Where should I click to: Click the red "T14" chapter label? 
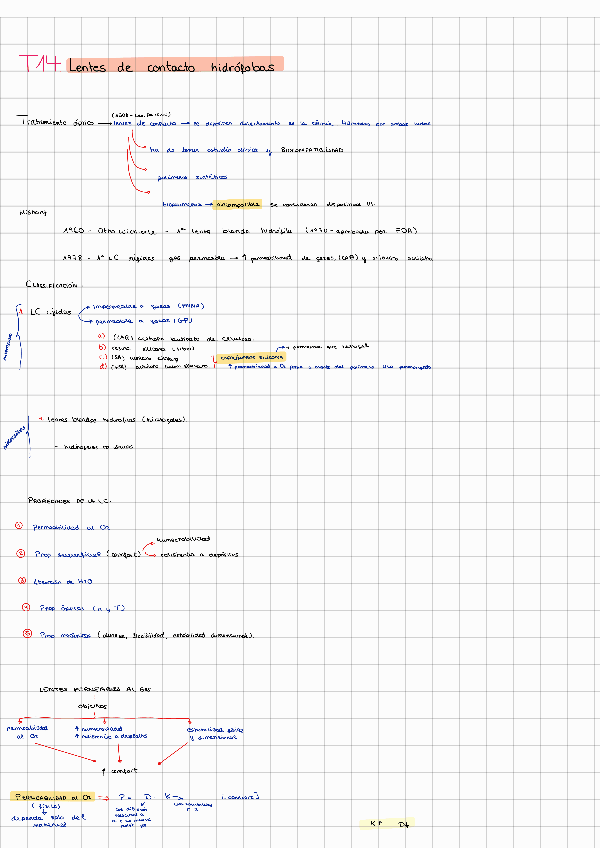42,65
